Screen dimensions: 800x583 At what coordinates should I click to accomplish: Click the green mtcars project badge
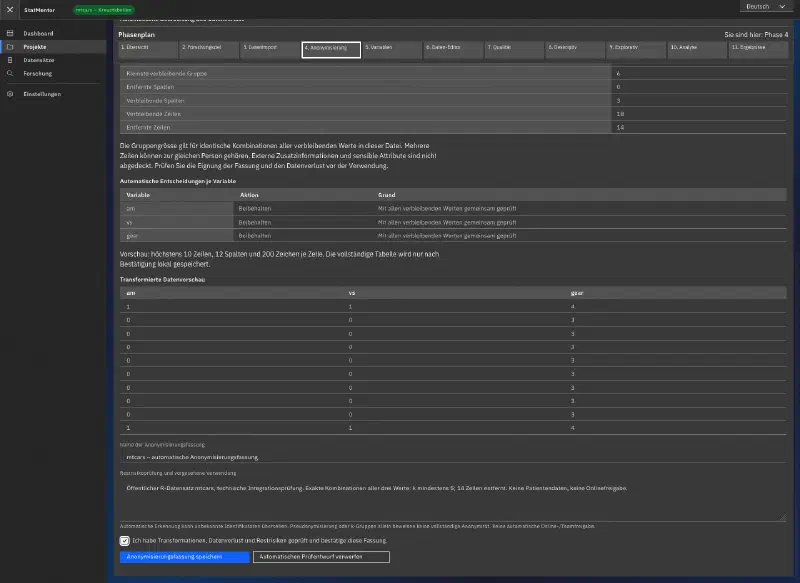pos(104,10)
